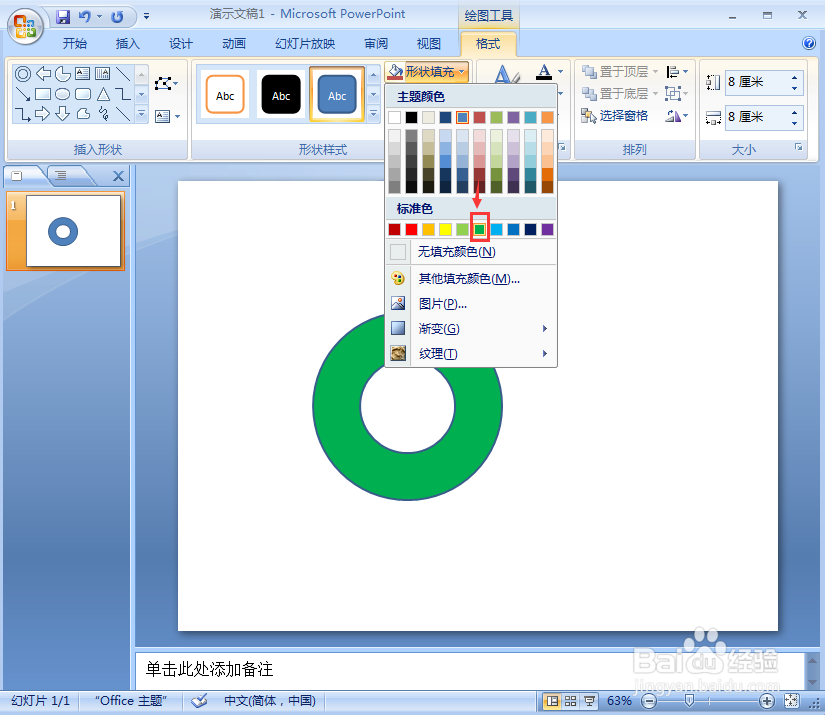Open the 视图 (View) tab

429,44
